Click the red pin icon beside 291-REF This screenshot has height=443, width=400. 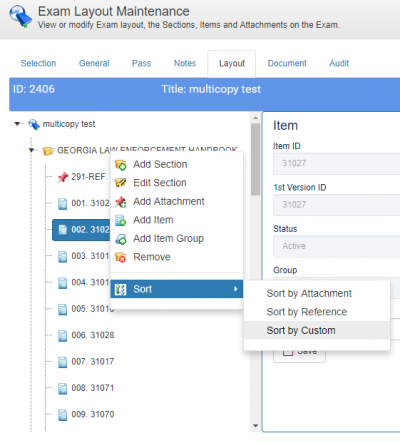click(x=63, y=177)
